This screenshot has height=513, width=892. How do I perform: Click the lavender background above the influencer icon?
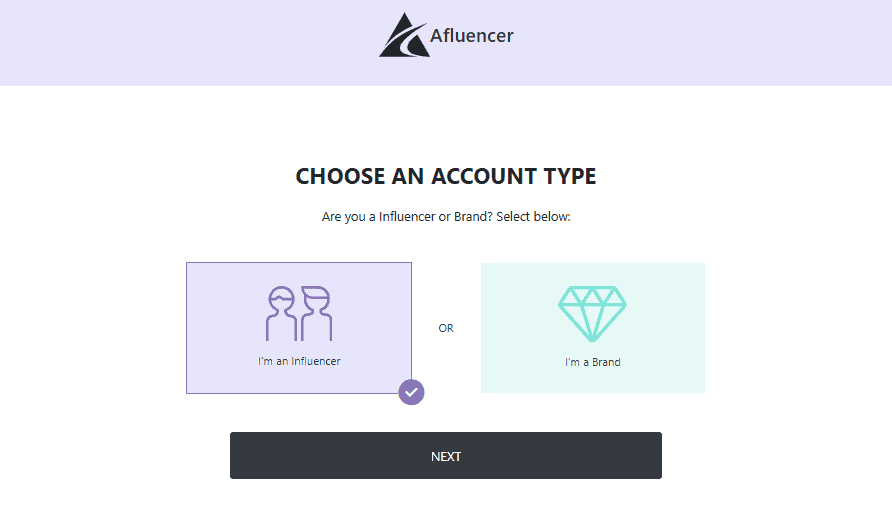tap(298, 274)
